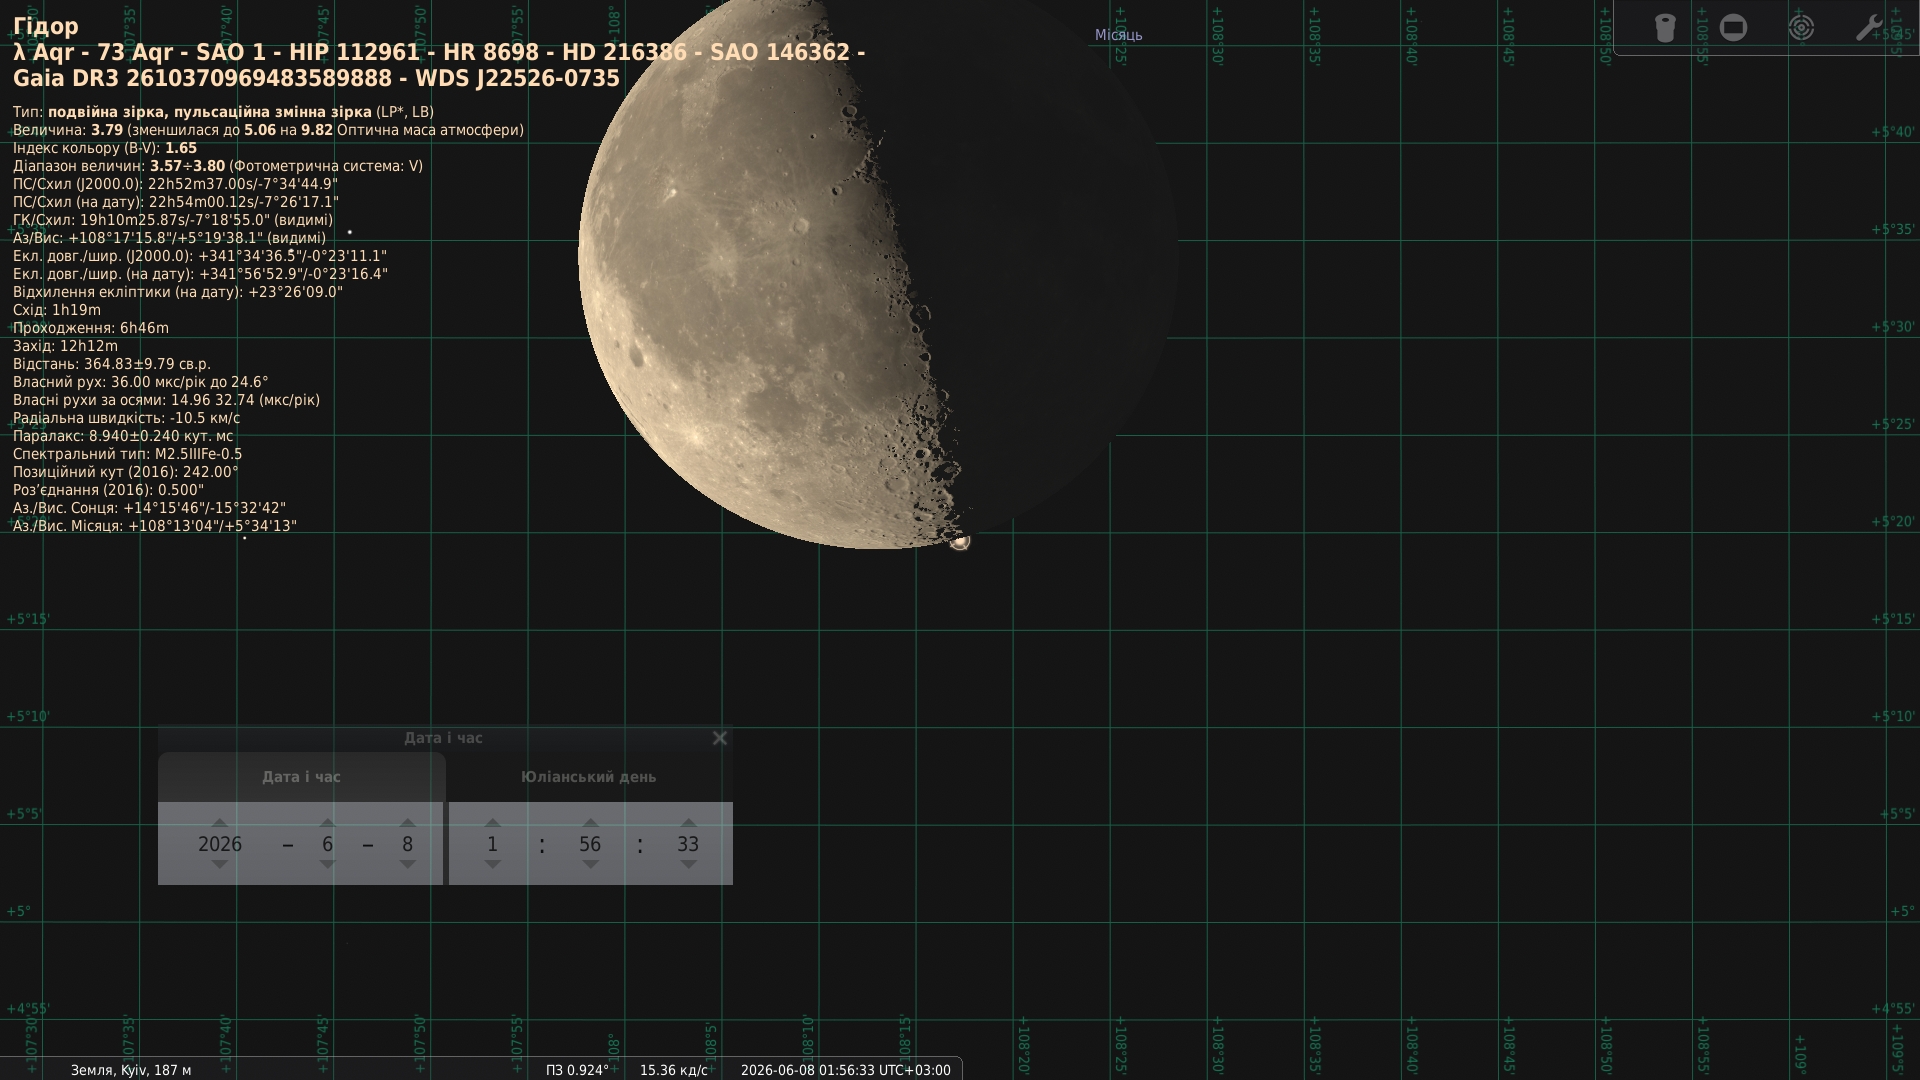Decrease the year 2026 with down arrow
The width and height of the screenshot is (1920, 1080).
pos(220,865)
